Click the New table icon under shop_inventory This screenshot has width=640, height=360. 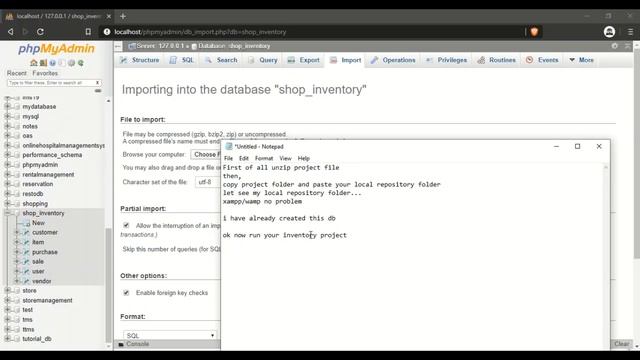26,223
